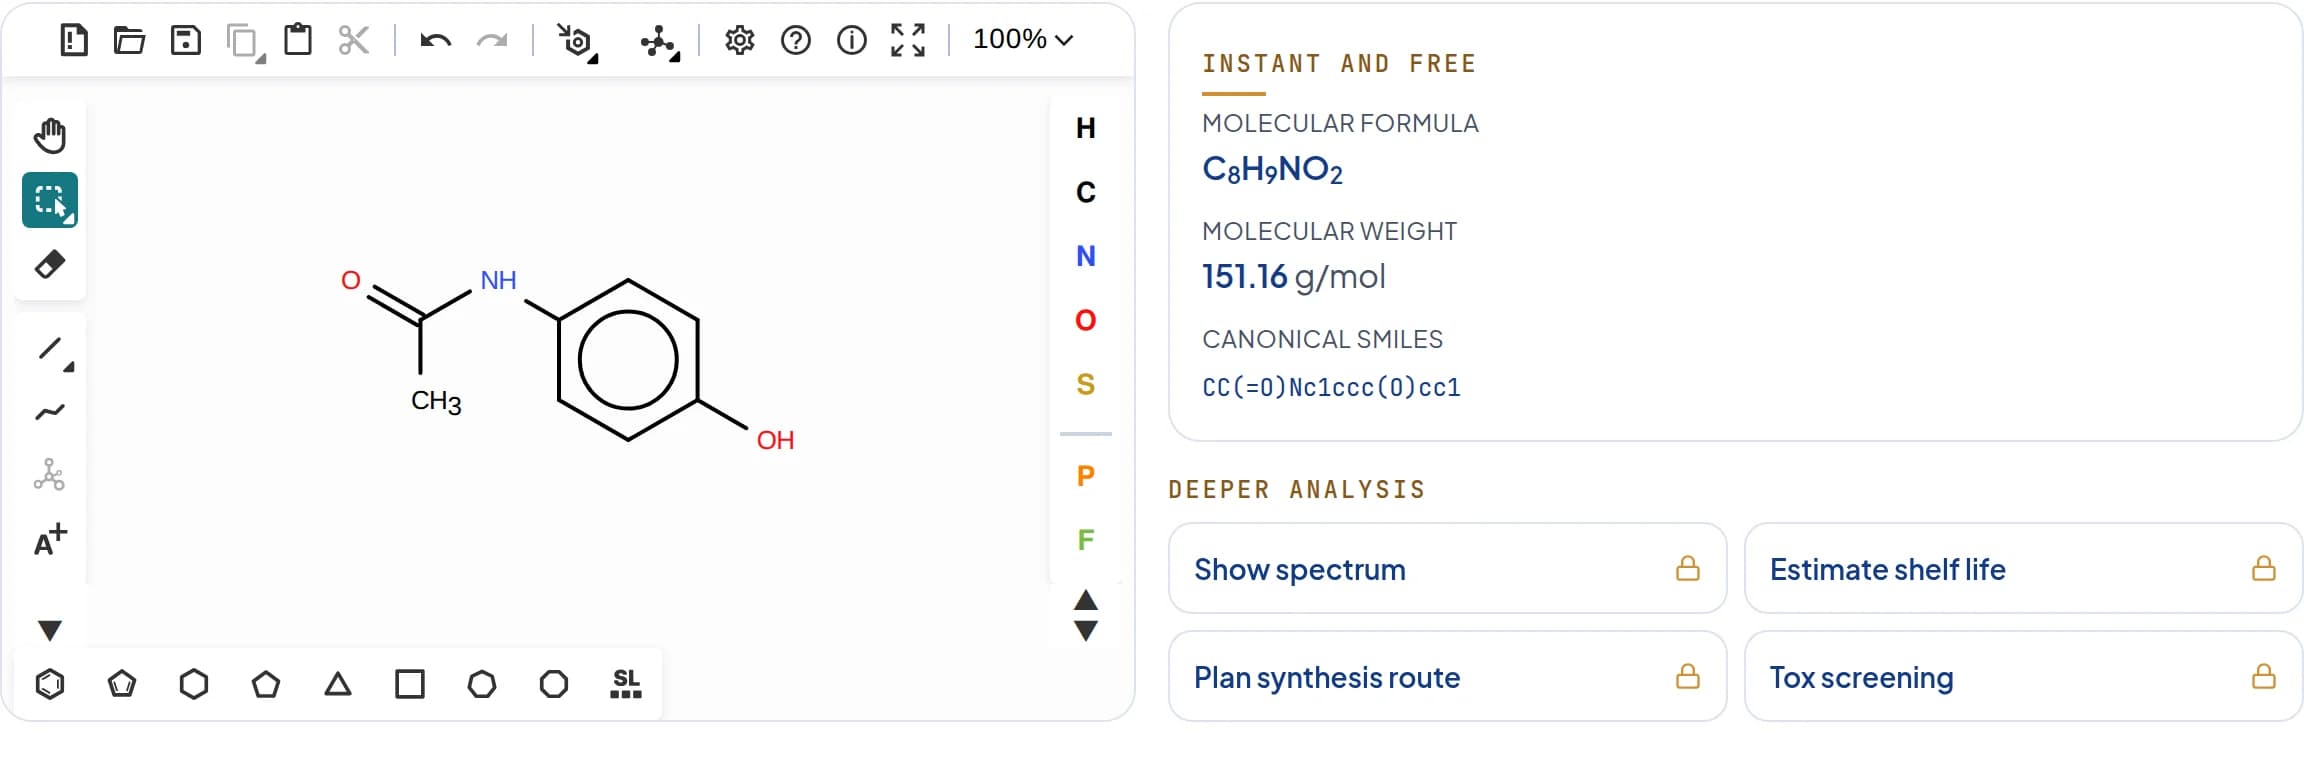2304x770 pixels.
Task: Click the Show spectrum button
Action: (1447, 568)
